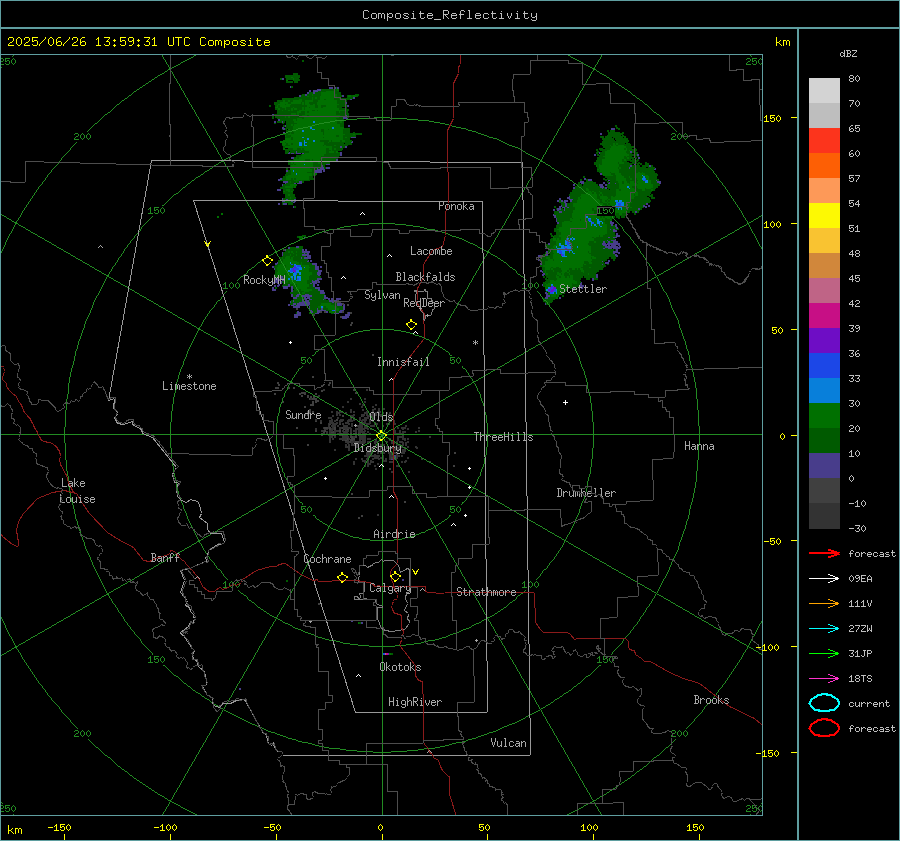The height and width of the screenshot is (841, 900).
Task: Click the Stettler city label
Action: [x=583, y=289]
